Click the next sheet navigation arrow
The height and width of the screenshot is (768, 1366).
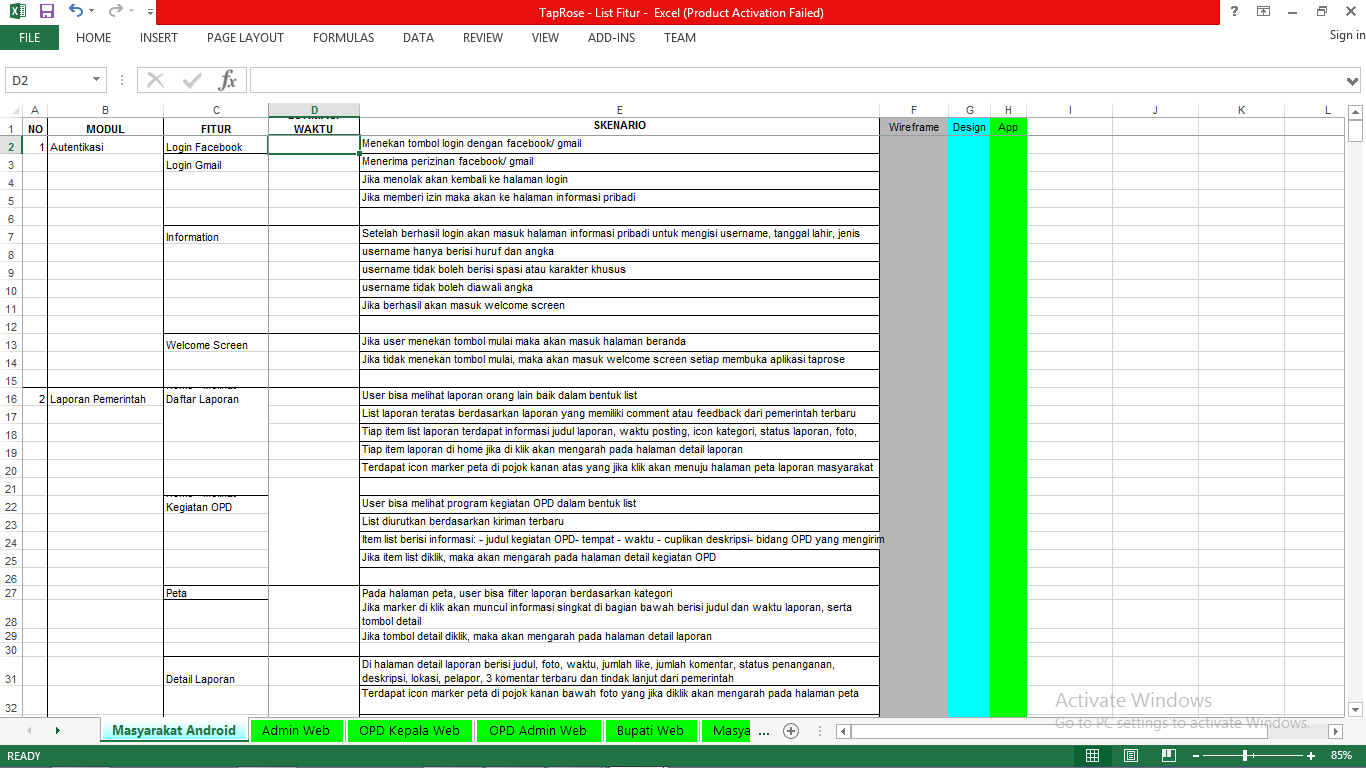tap(57, 731)
